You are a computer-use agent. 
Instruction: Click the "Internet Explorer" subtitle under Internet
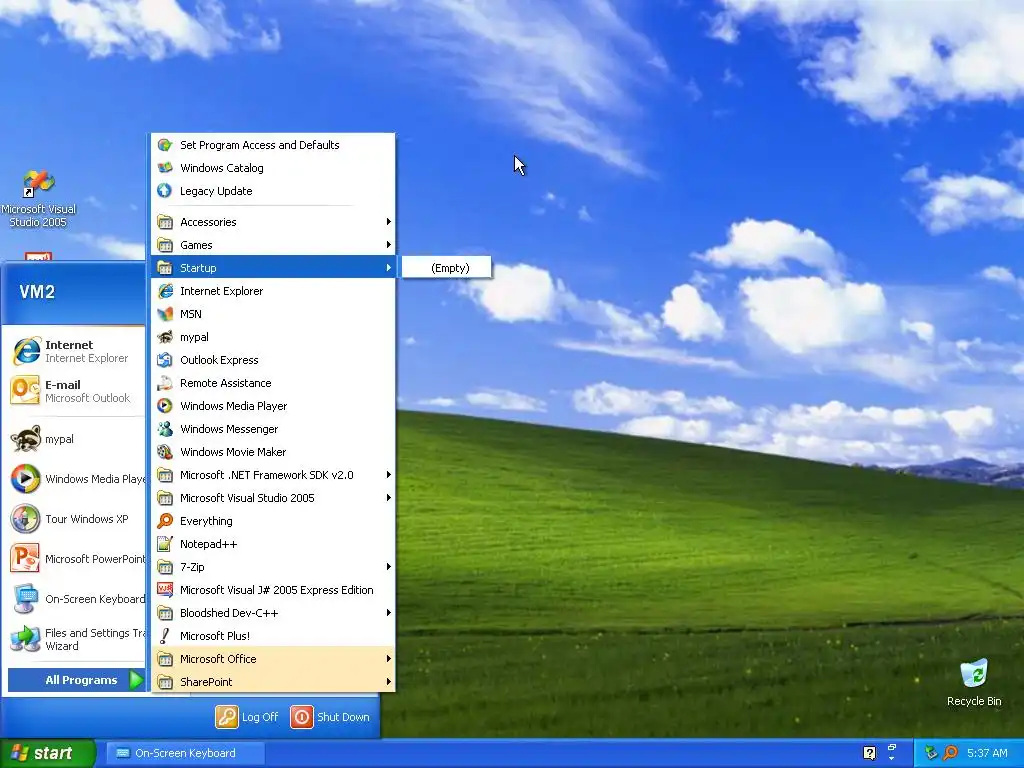87,358
